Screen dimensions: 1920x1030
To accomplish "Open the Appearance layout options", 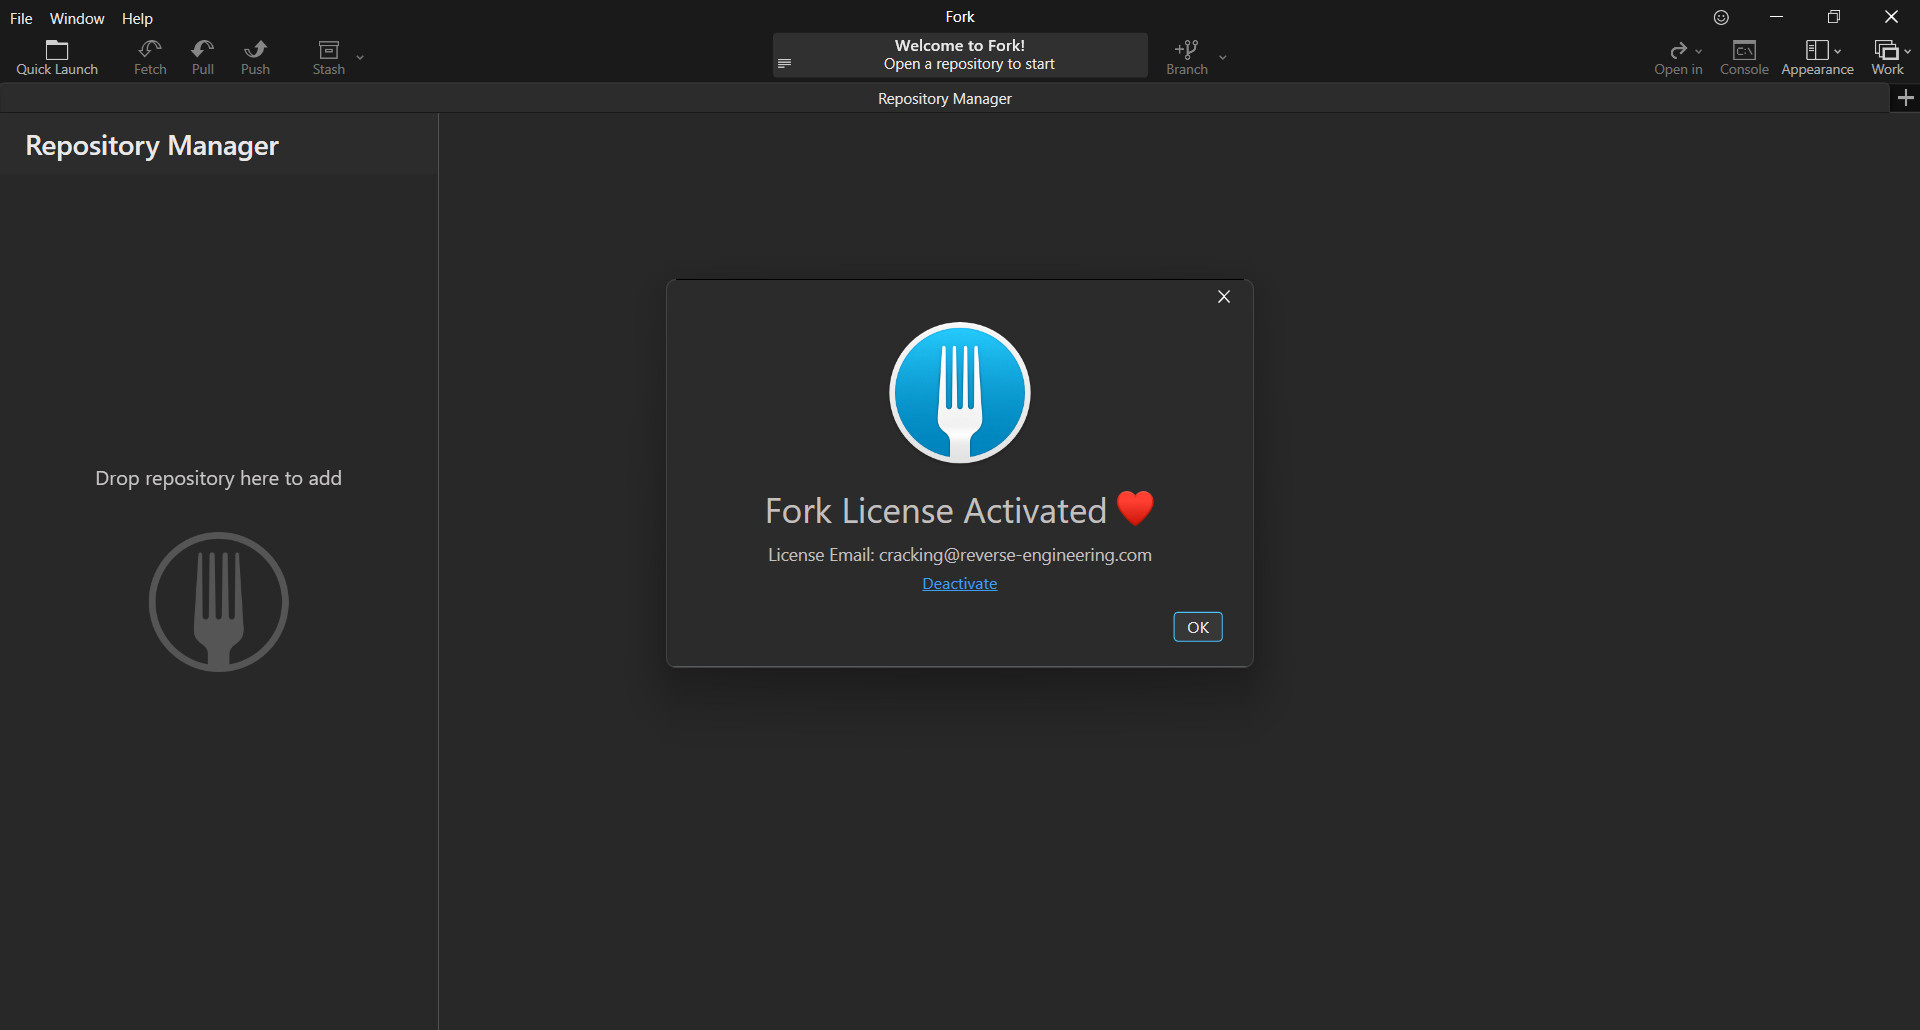I will [x=1817, y=57].
